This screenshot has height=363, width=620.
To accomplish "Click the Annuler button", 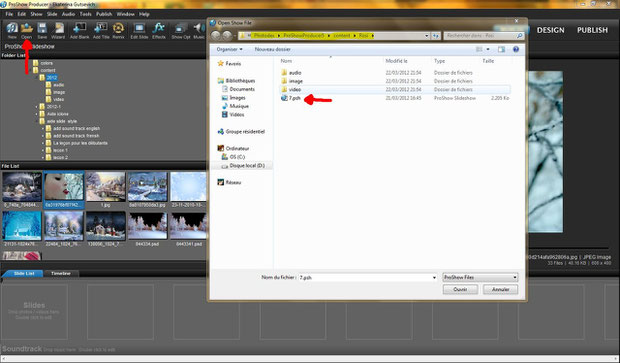I will tap(500, 289).
